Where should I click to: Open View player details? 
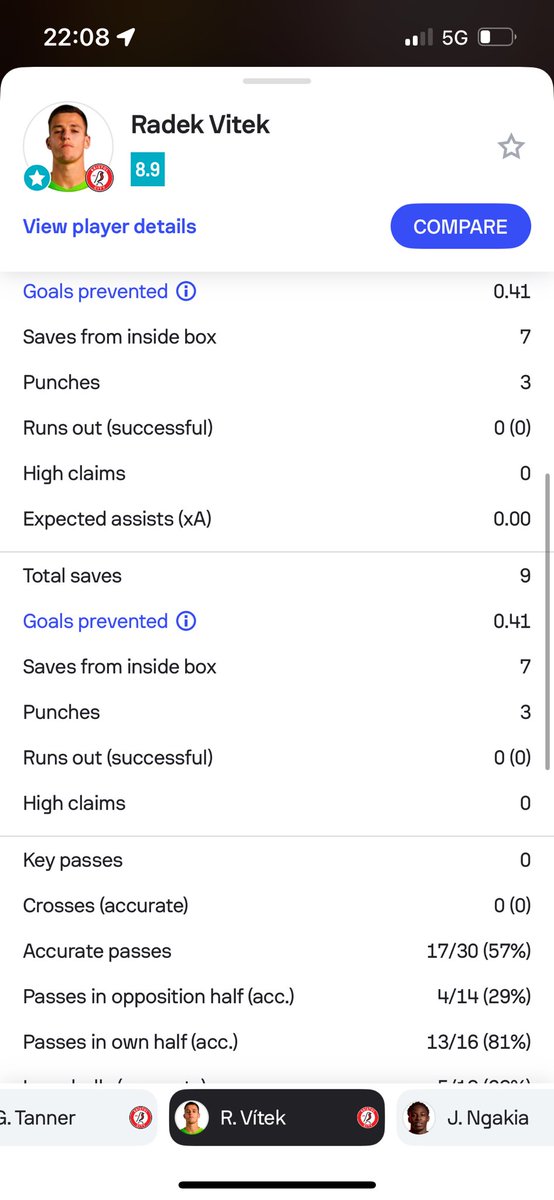(x=110, y=226)
